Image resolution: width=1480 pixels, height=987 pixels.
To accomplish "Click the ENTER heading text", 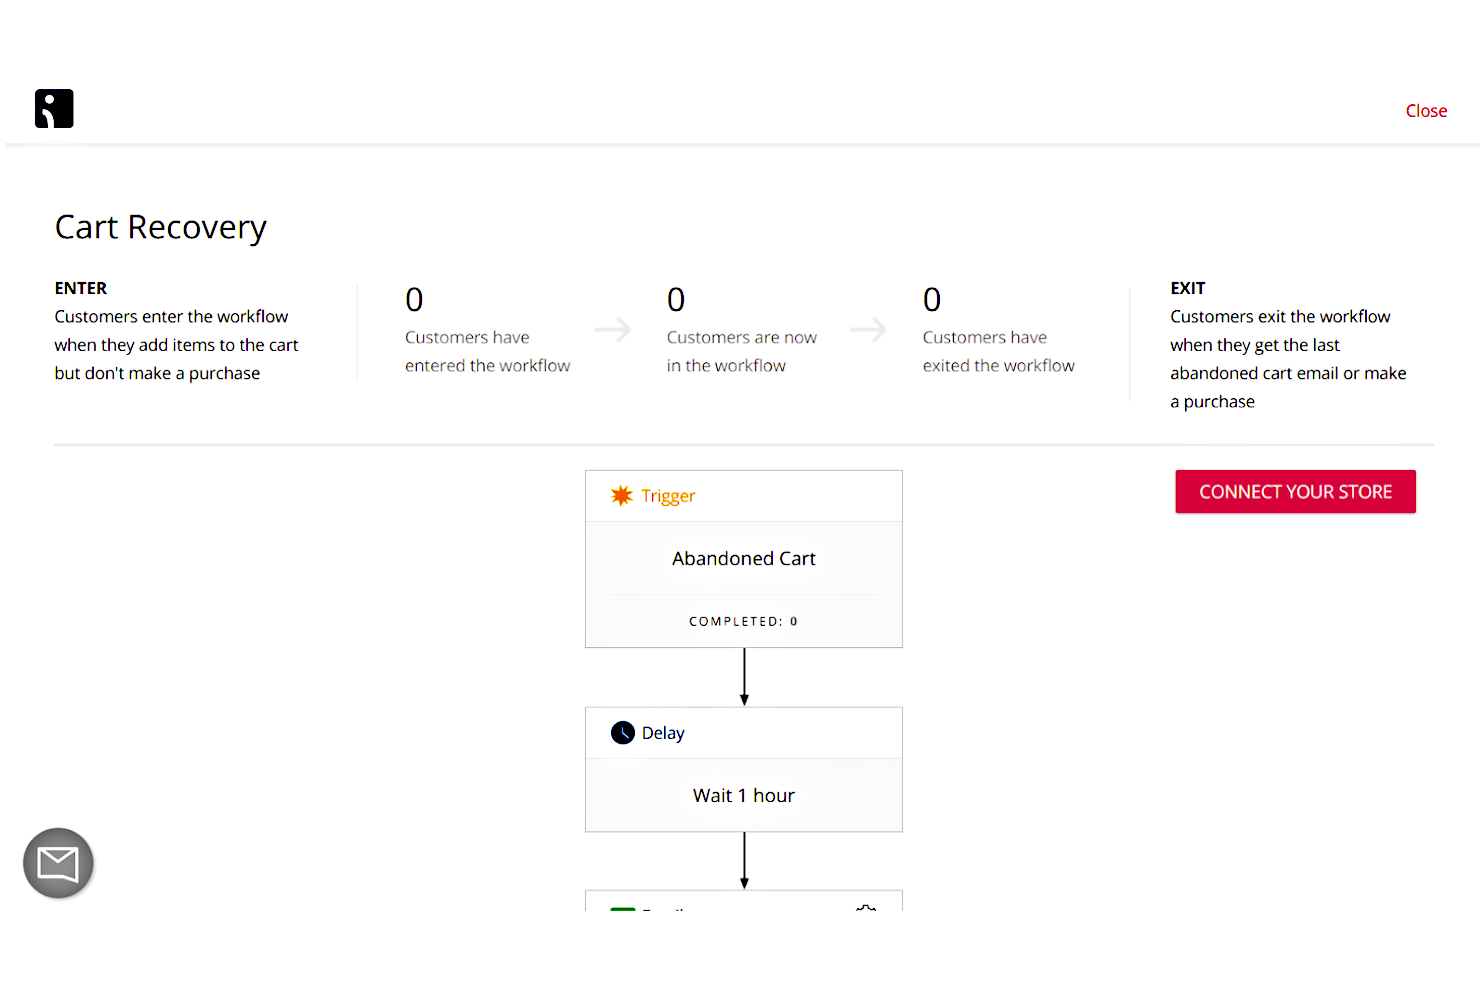I will point(81,288).
